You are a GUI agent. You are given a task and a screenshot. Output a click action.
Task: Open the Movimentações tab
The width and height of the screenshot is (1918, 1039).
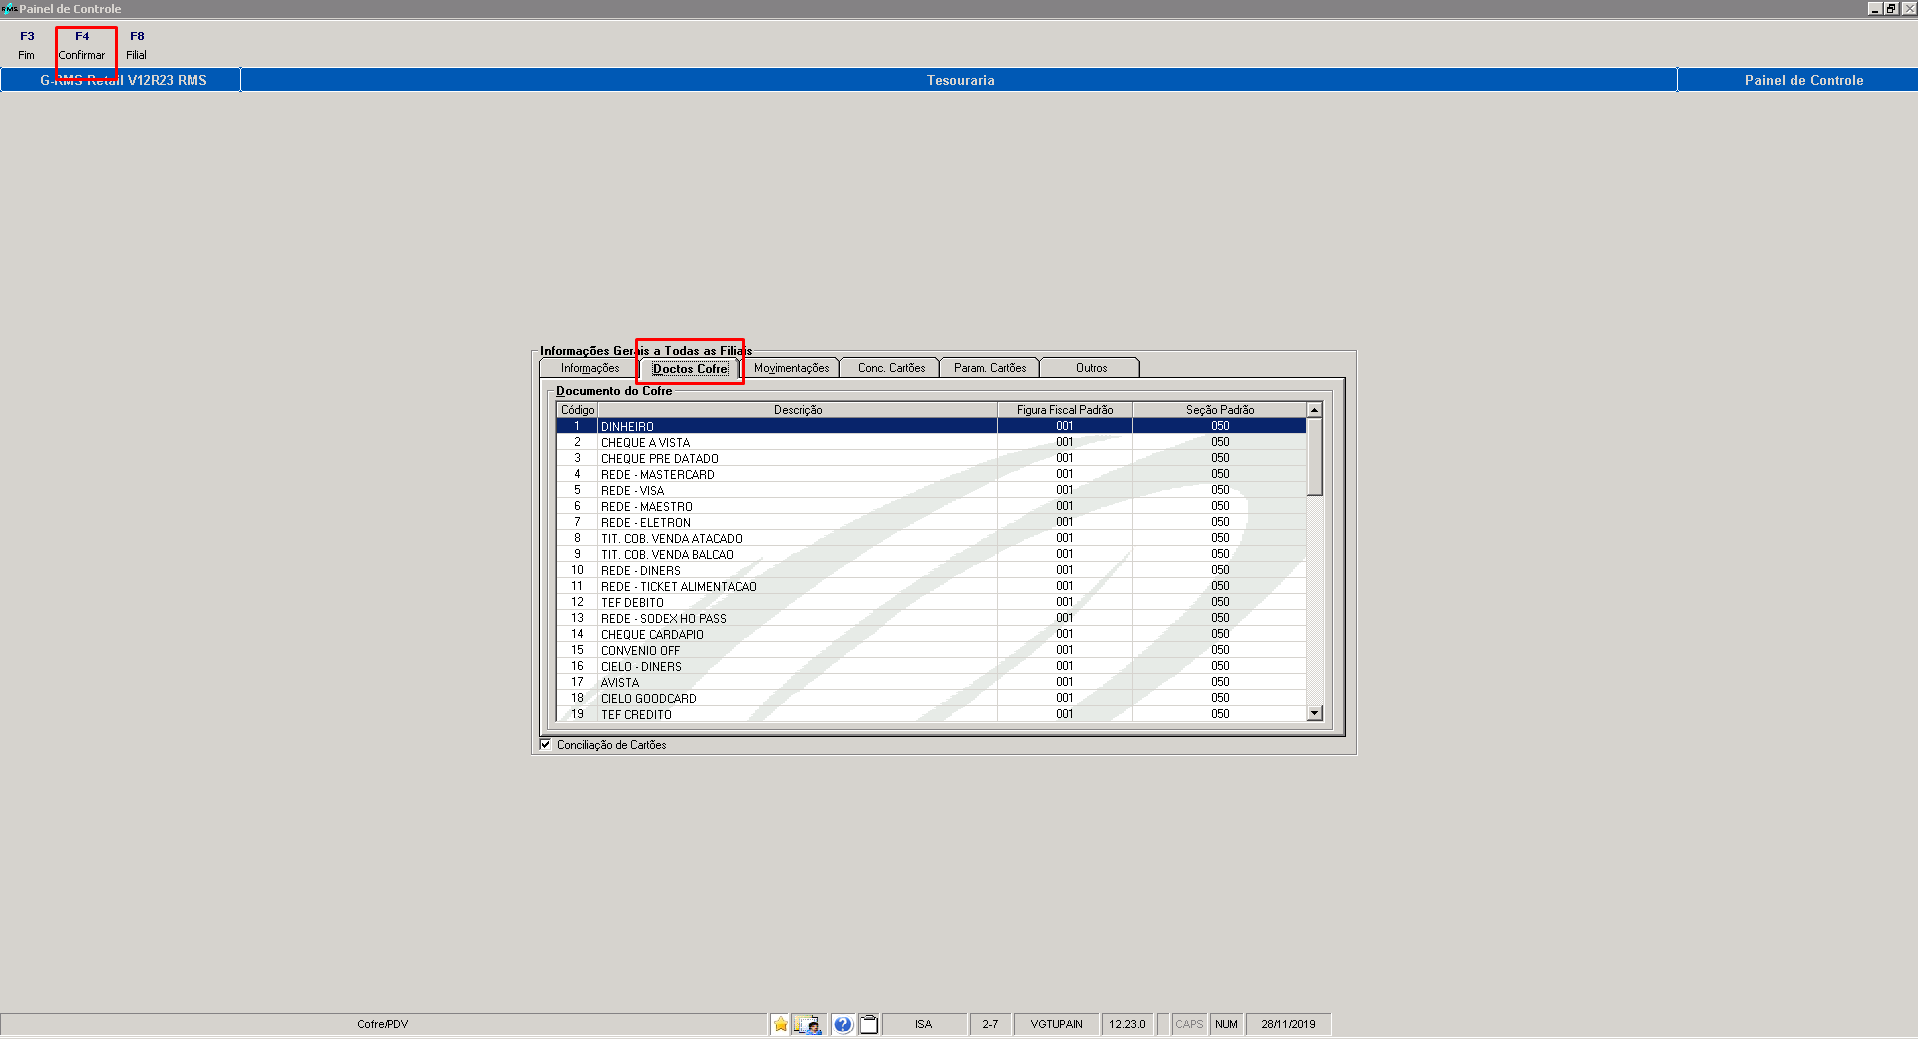(x=791, y=368)
